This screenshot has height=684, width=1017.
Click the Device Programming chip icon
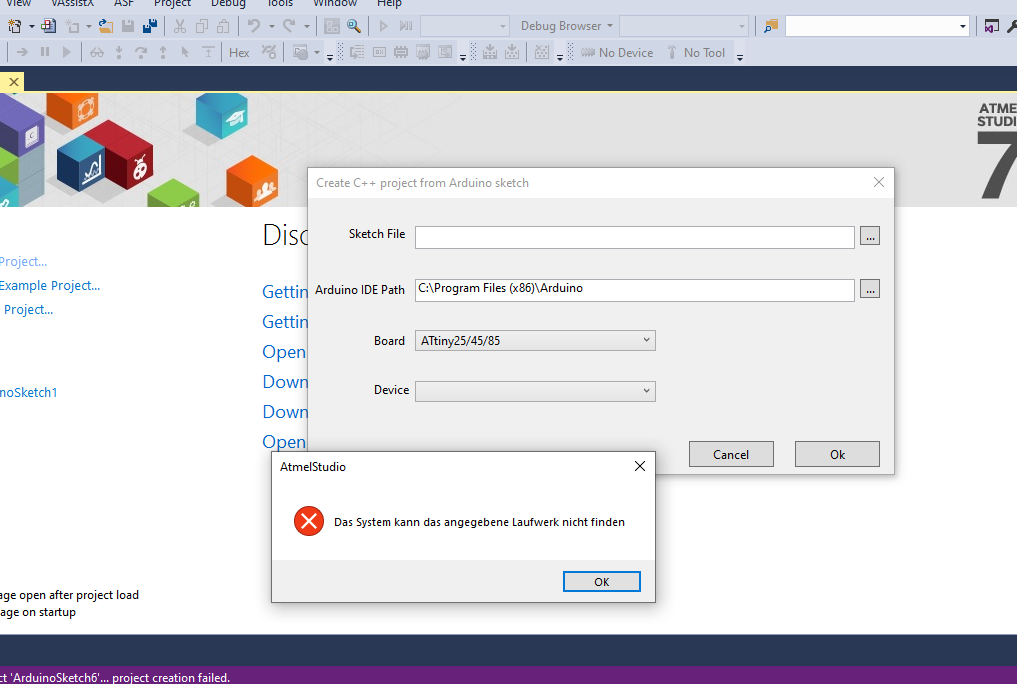point(401,53)
